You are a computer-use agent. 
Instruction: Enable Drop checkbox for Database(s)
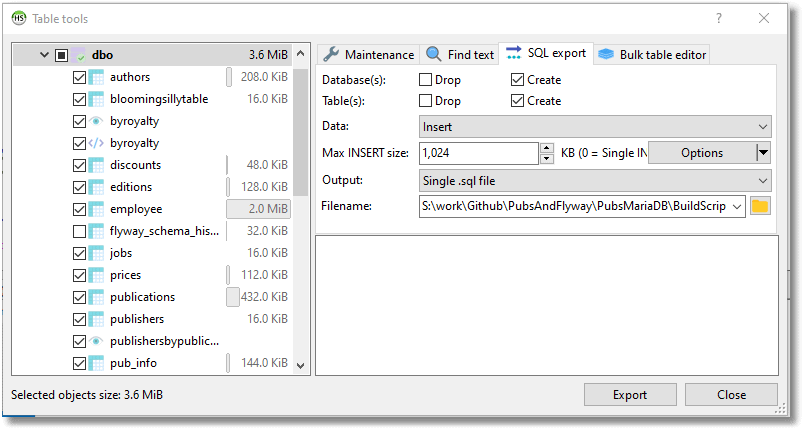pos(425,80)
